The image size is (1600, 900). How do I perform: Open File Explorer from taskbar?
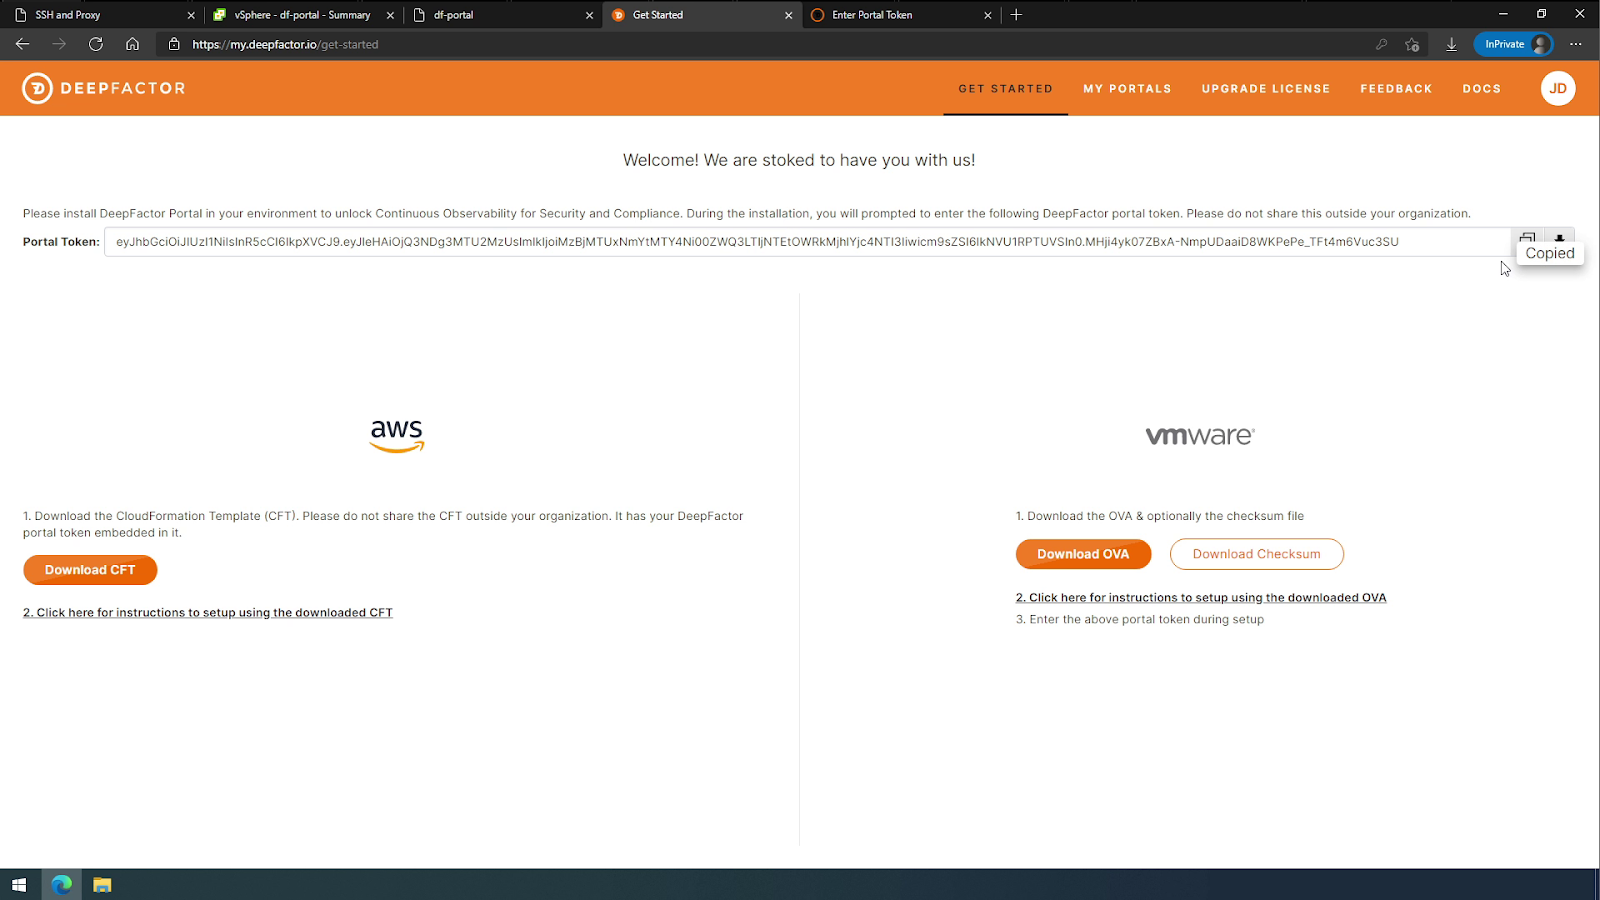(102, 885)
